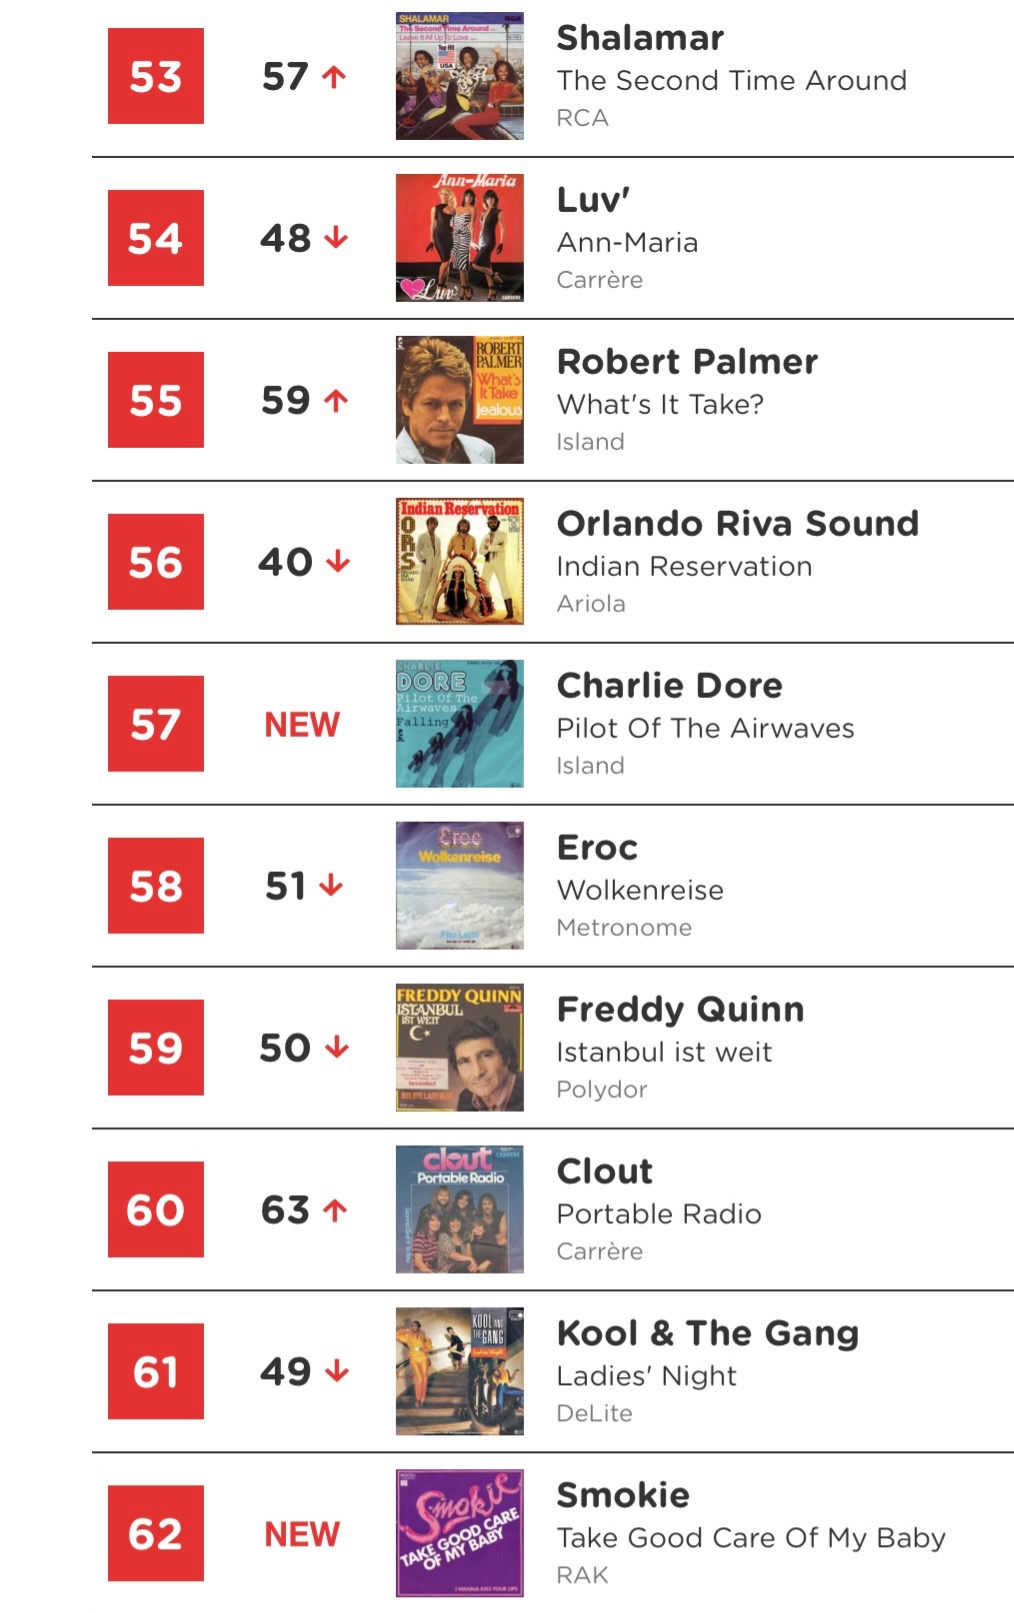
Task: View the Eroc Wolkenreise cover image
Action: 459,886
